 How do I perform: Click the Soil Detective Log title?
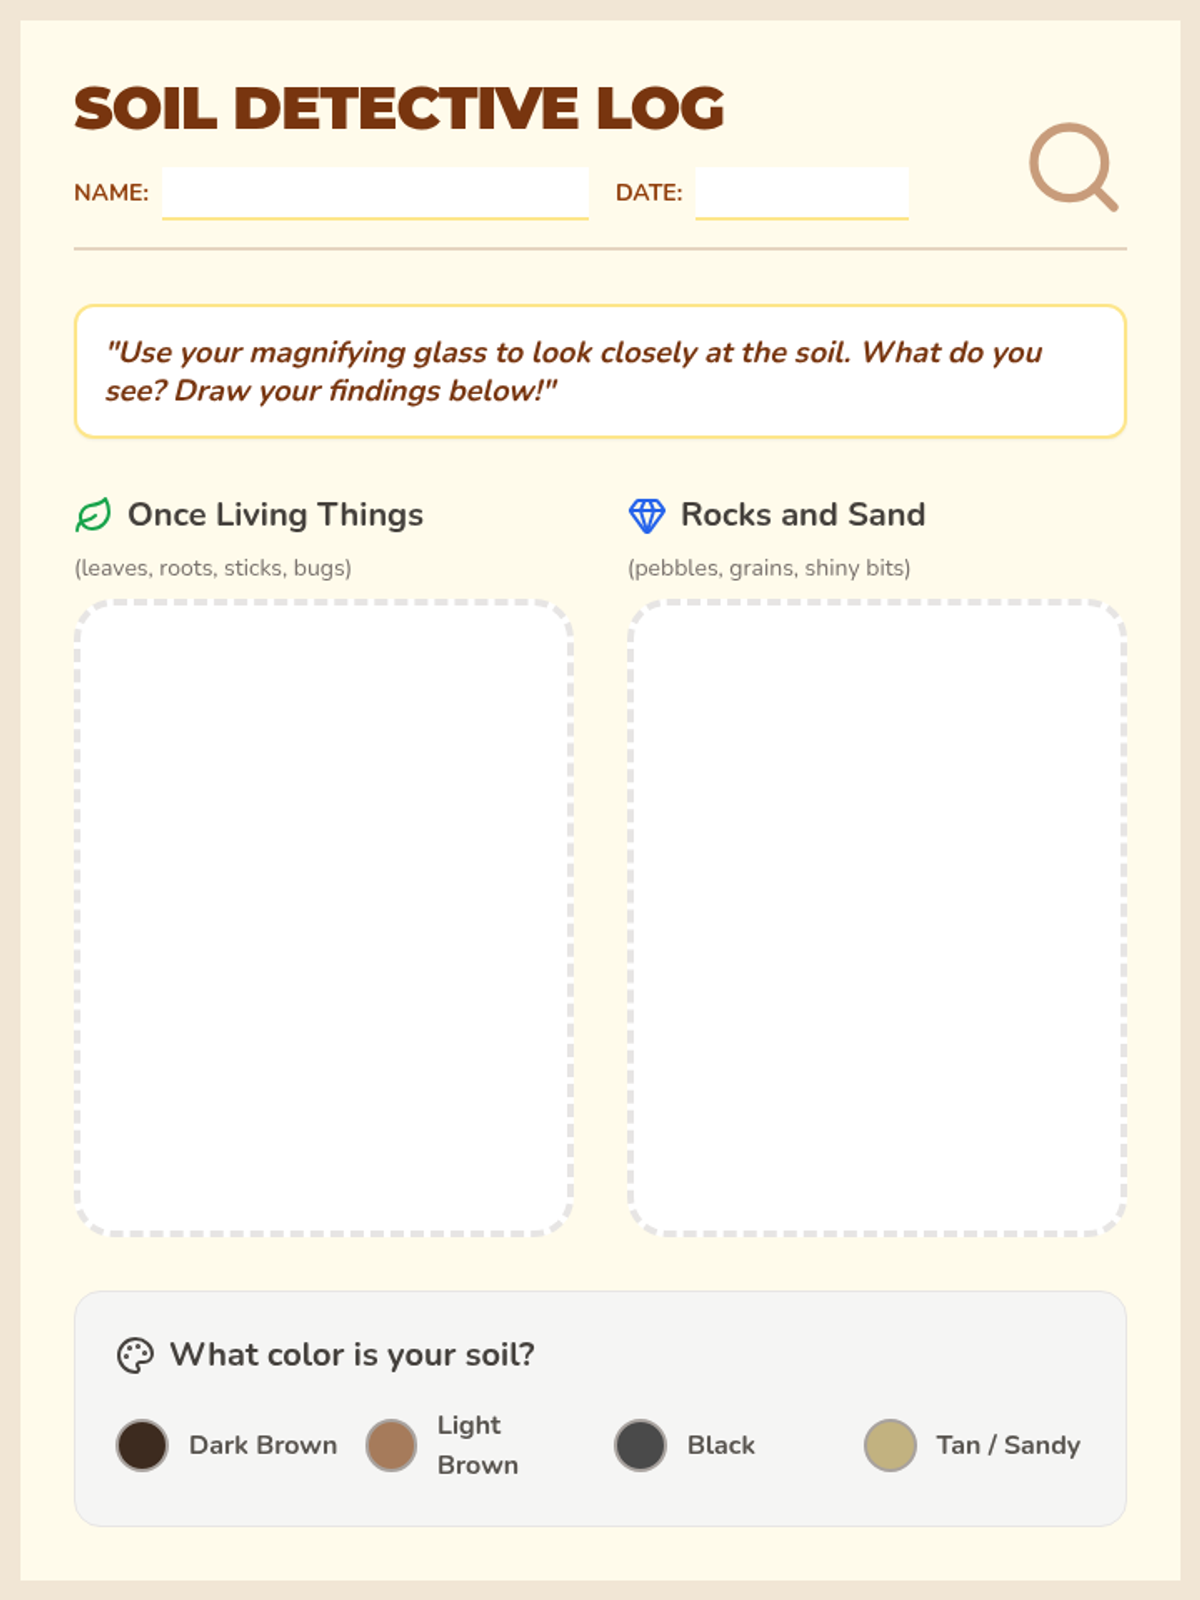tap(399, 108)
